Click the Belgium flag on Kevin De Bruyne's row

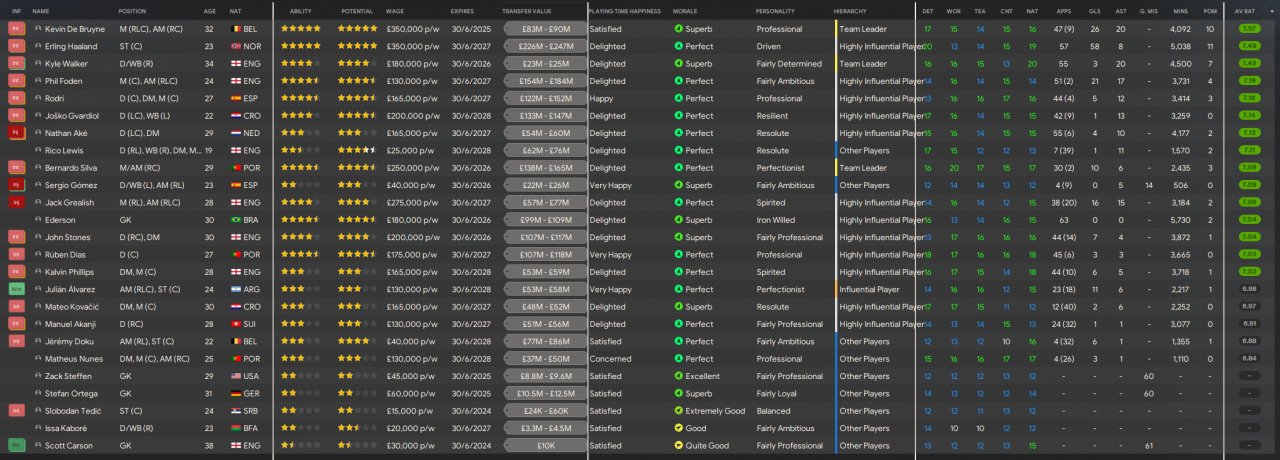click(236, 29)
